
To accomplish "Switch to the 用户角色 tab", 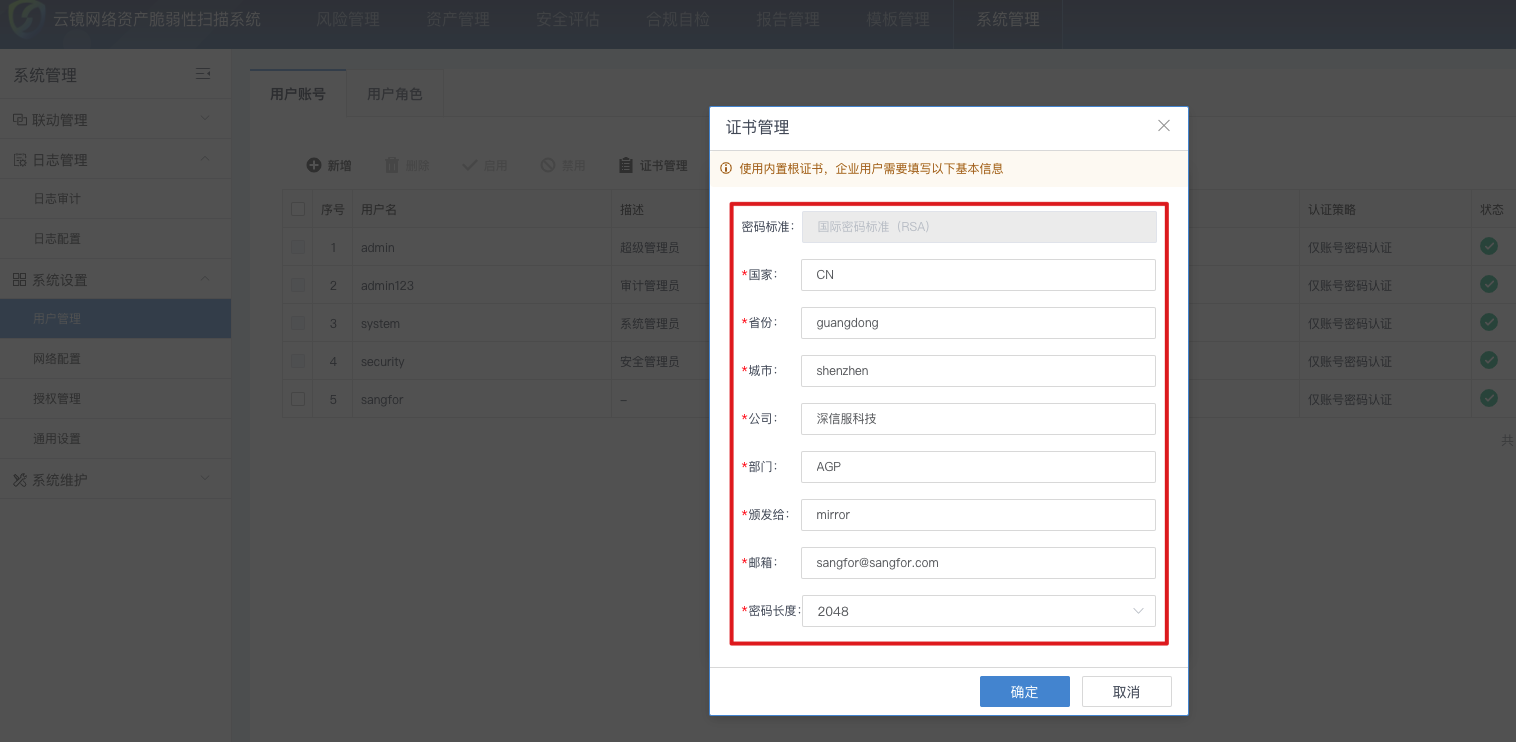I will (395, 94).
